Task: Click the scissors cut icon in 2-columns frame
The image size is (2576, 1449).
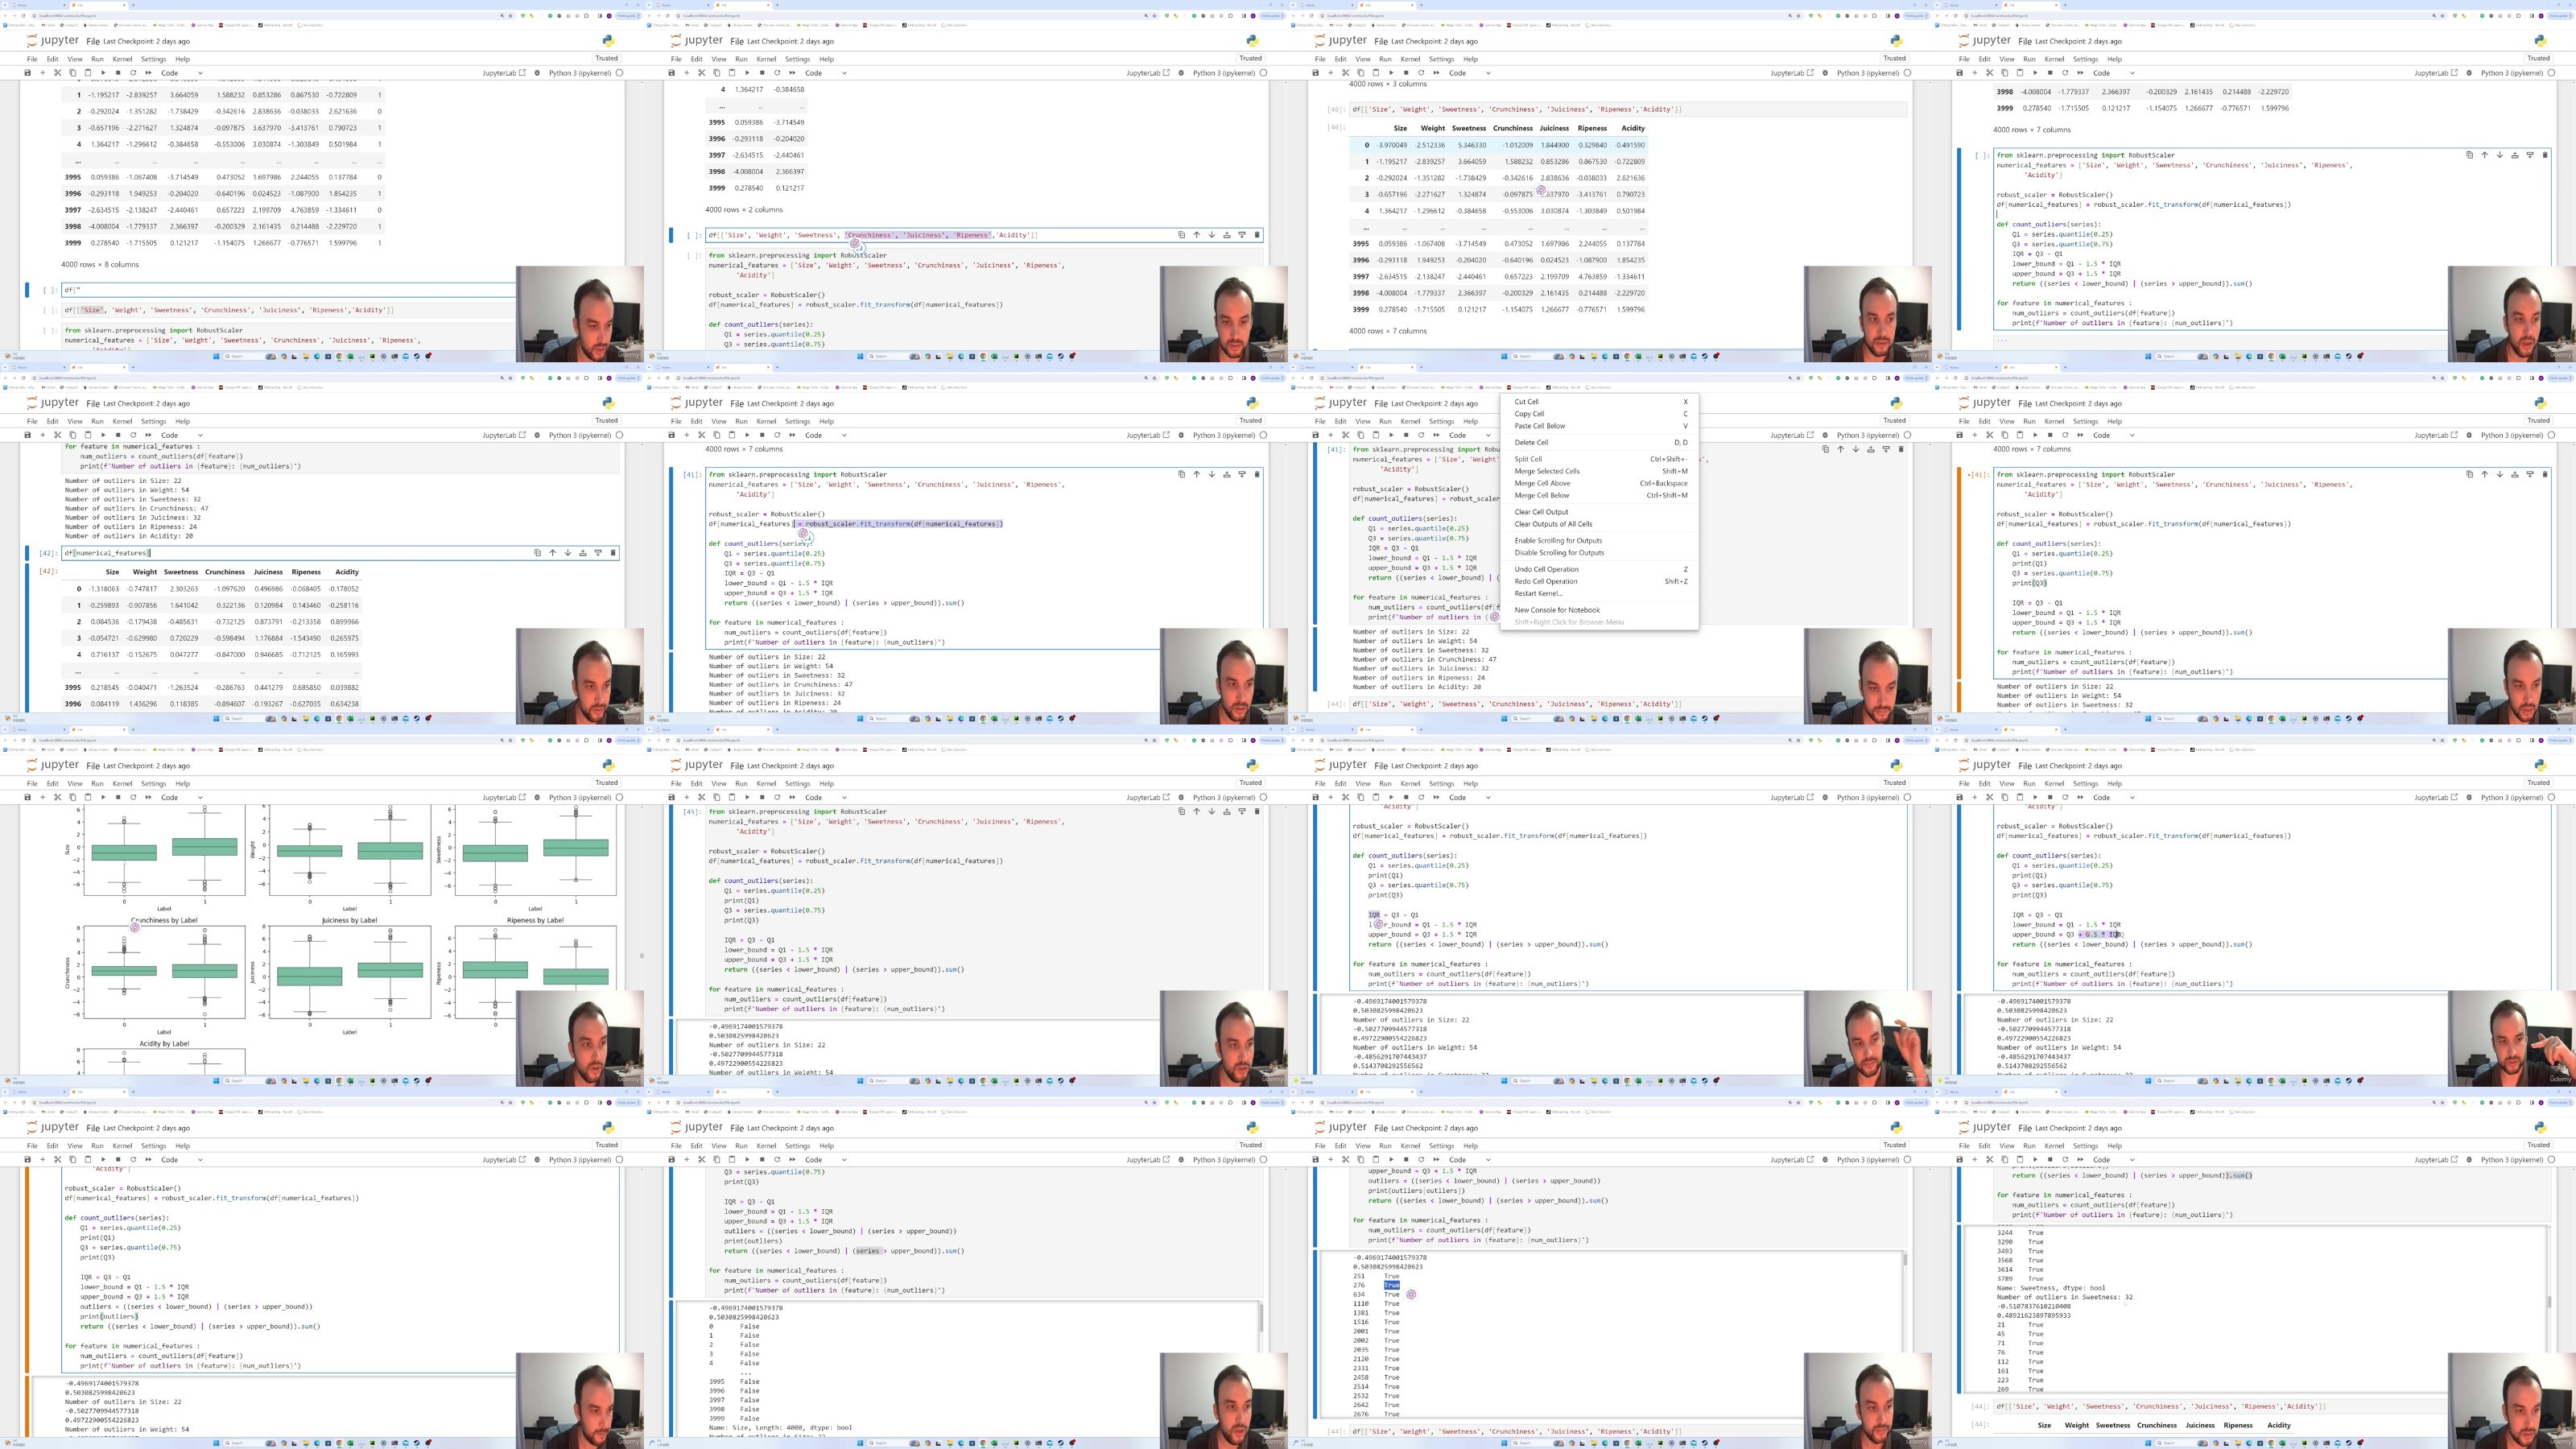Action: click(701, 73)
